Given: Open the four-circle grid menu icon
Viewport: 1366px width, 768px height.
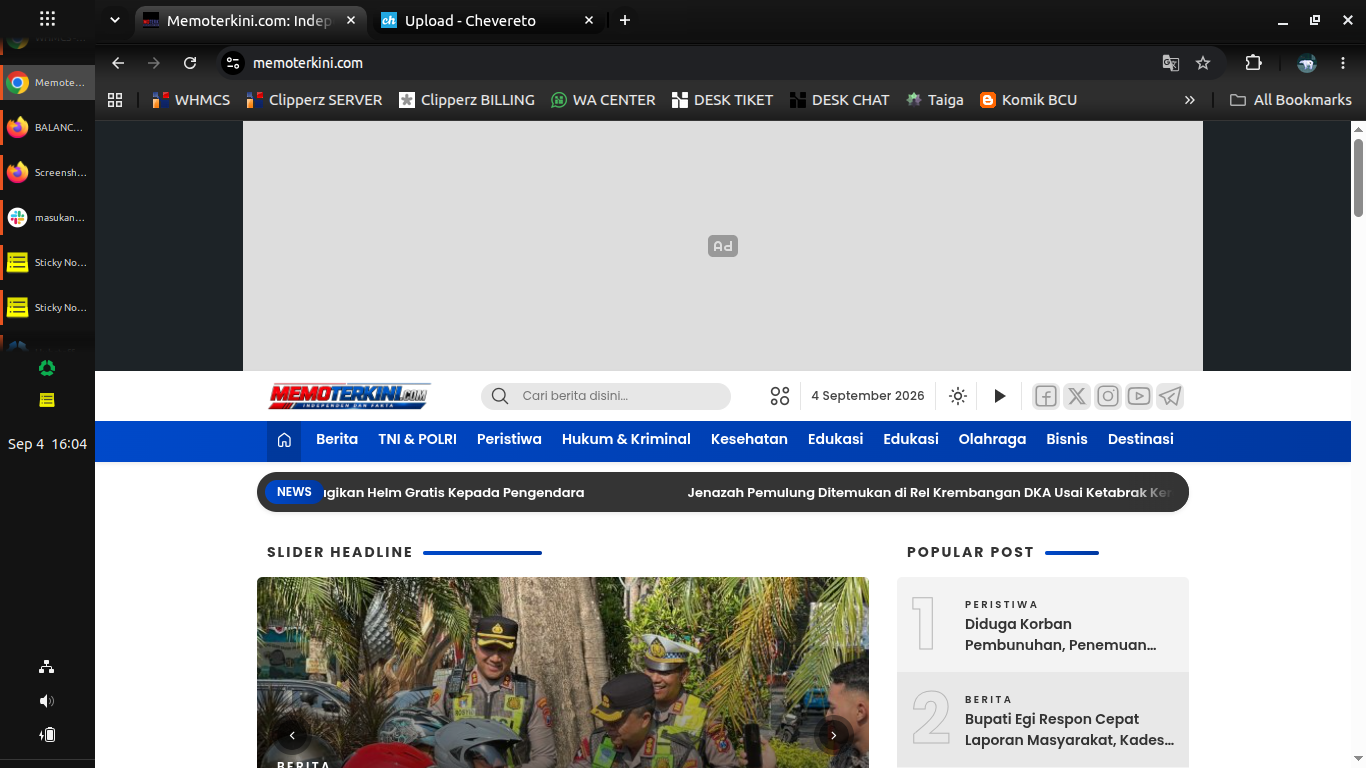Looking at the screenshot, I should point(780,396).
